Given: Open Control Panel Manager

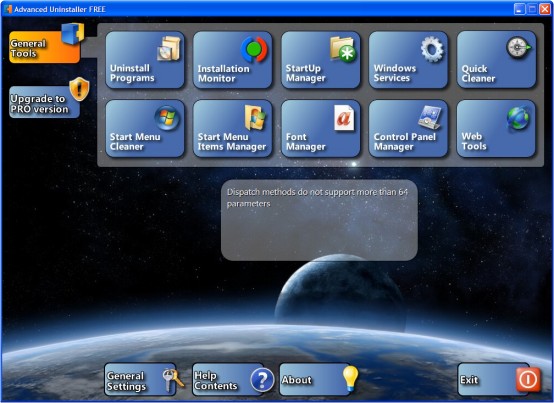Looking at the screenshot, I should click(x=408, y=128).
